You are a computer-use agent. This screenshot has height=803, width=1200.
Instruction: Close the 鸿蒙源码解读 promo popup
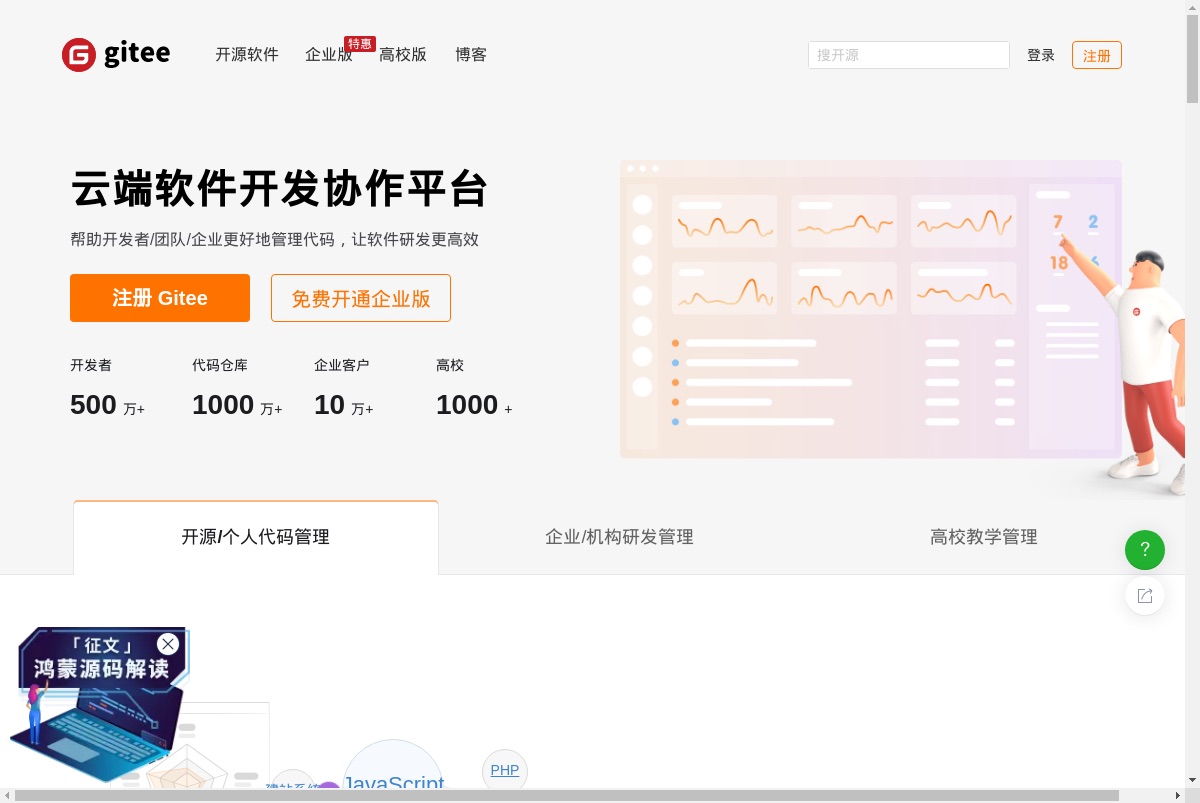point(168,644)
